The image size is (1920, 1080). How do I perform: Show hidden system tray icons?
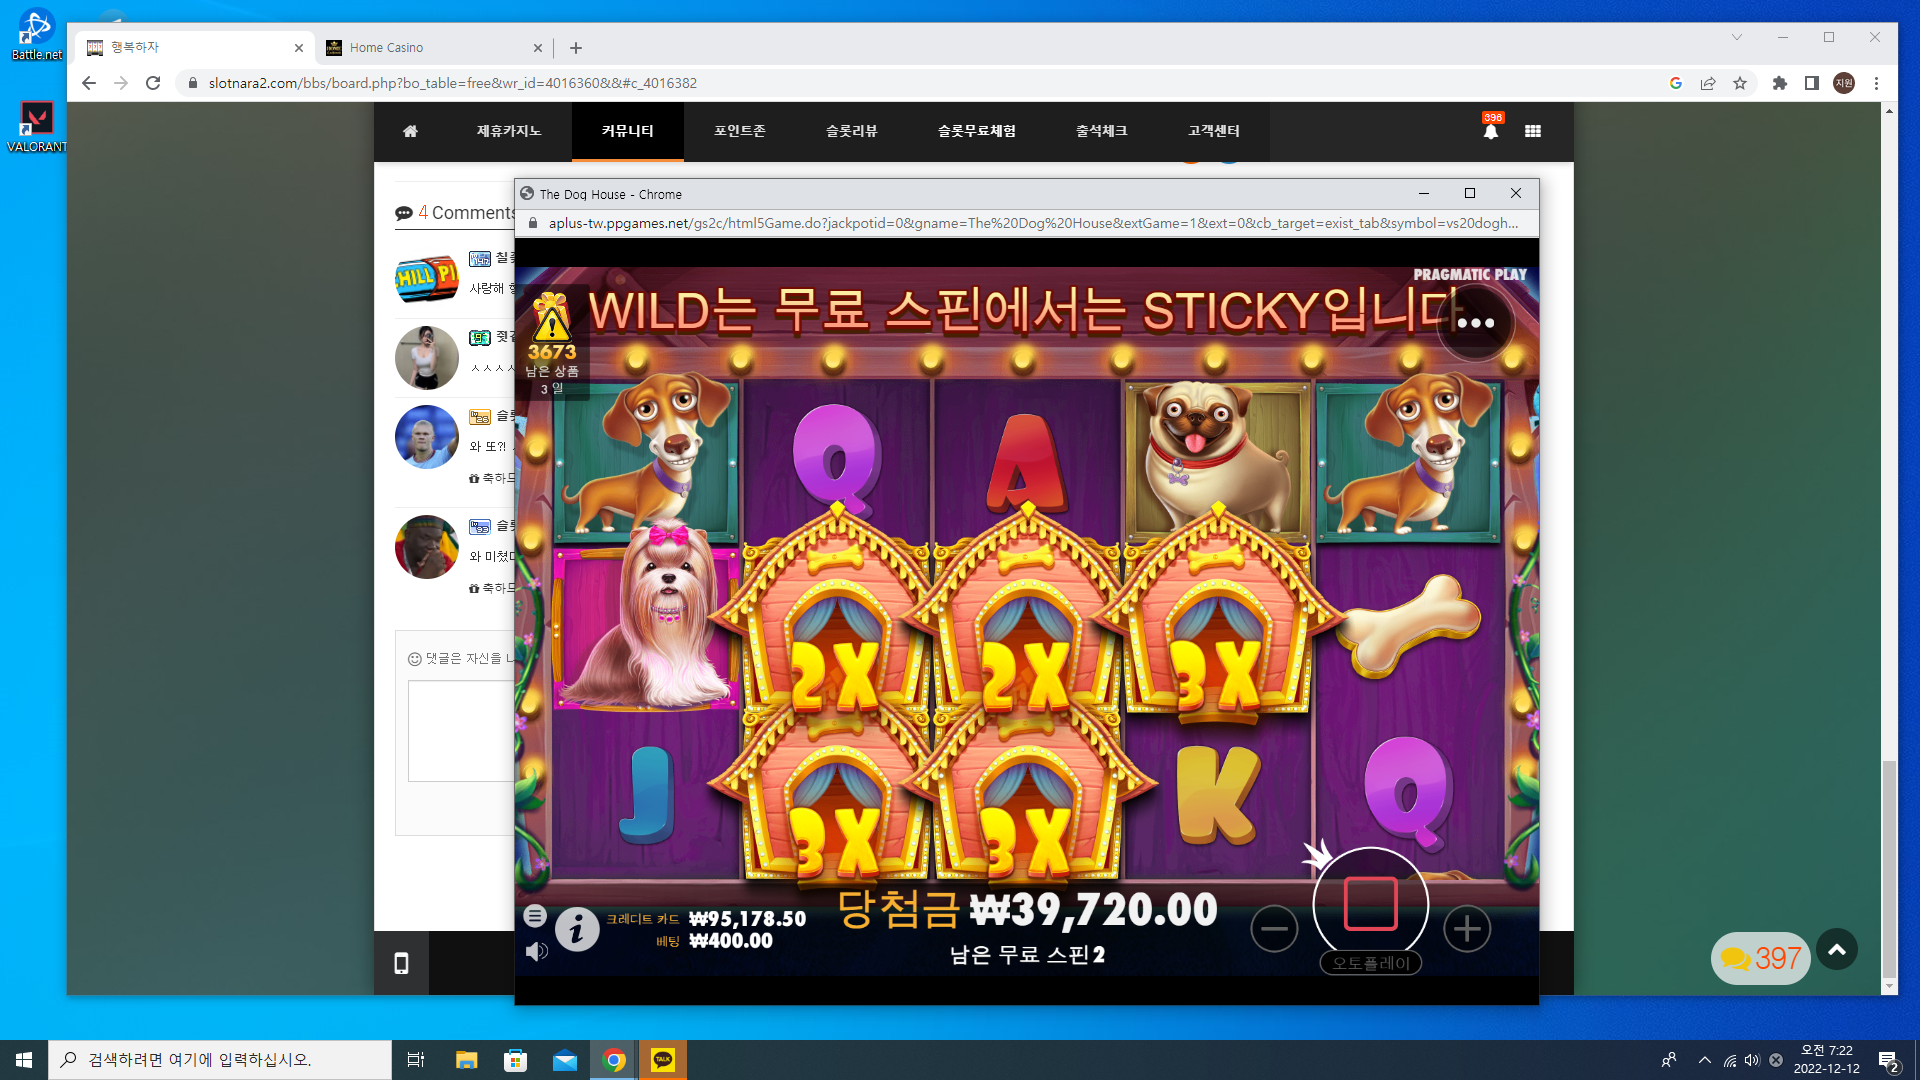pyautogui.click(x=1705, y=1060)
